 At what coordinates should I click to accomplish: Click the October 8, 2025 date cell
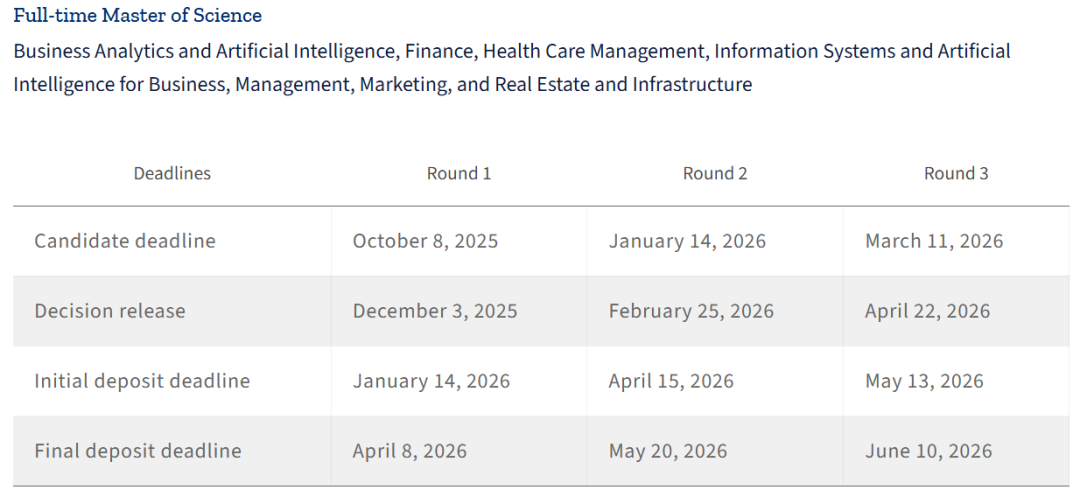coord(425,241)
